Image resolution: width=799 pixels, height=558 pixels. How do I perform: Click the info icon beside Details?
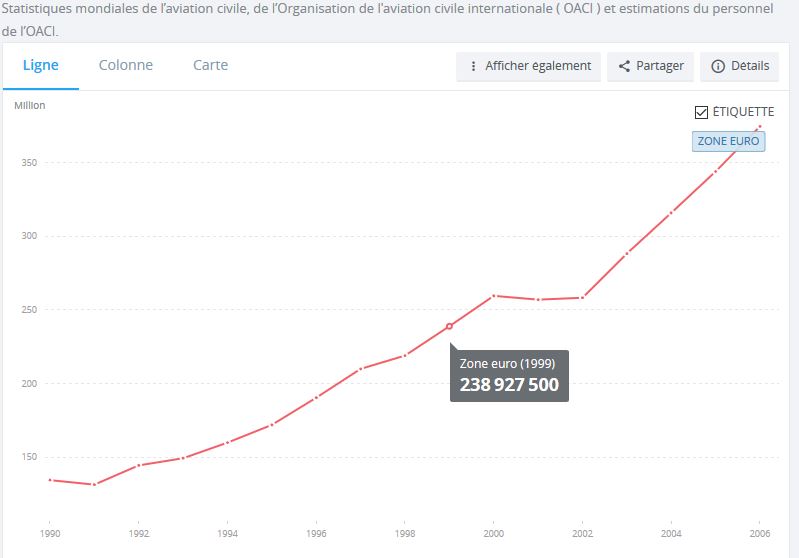click(717, 66)
